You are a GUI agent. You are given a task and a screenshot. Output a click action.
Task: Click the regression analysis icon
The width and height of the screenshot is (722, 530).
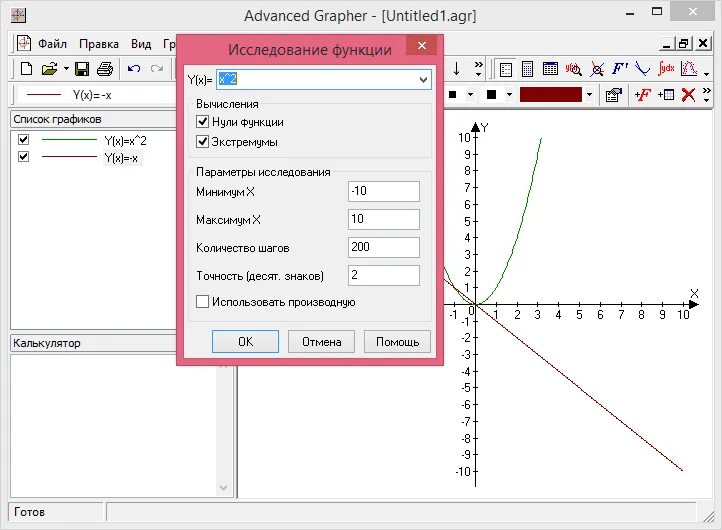689,69
